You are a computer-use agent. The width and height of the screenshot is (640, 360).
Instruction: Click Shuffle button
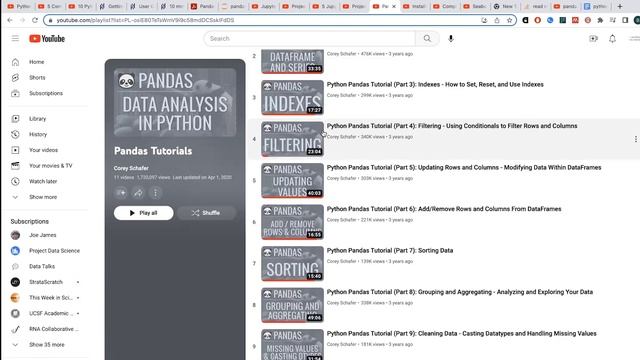(207, 213)
